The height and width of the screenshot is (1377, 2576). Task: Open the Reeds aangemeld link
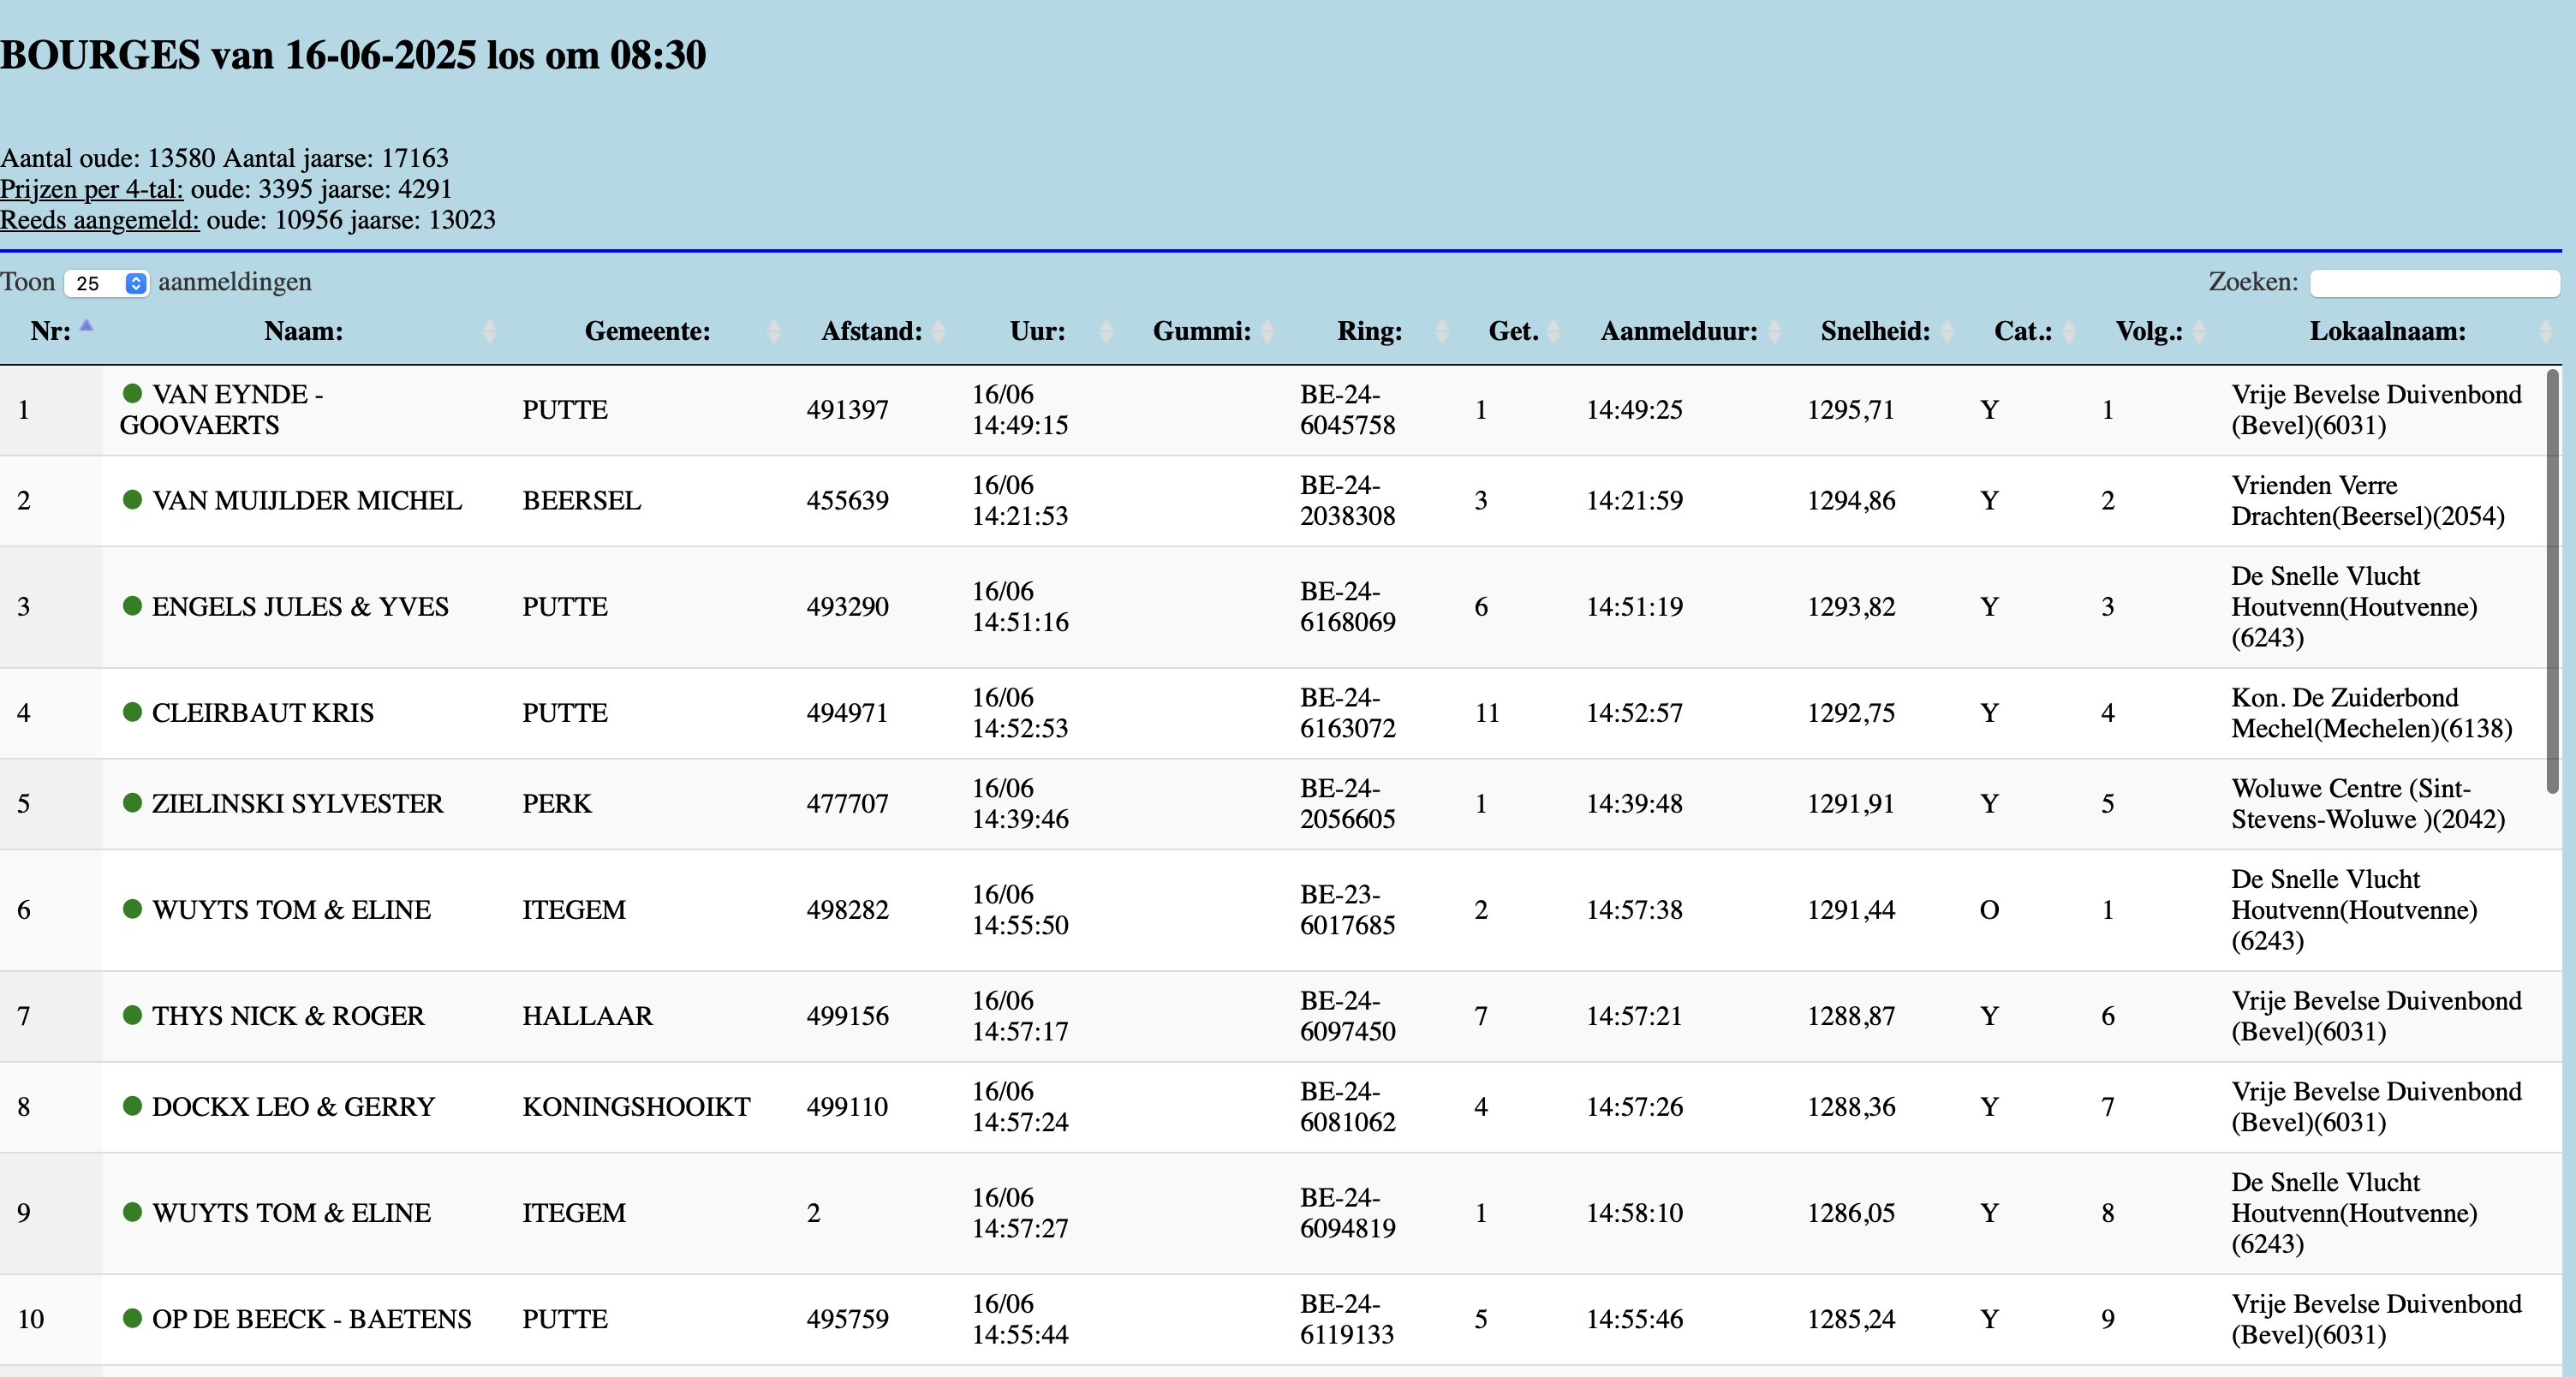point(99,220)
